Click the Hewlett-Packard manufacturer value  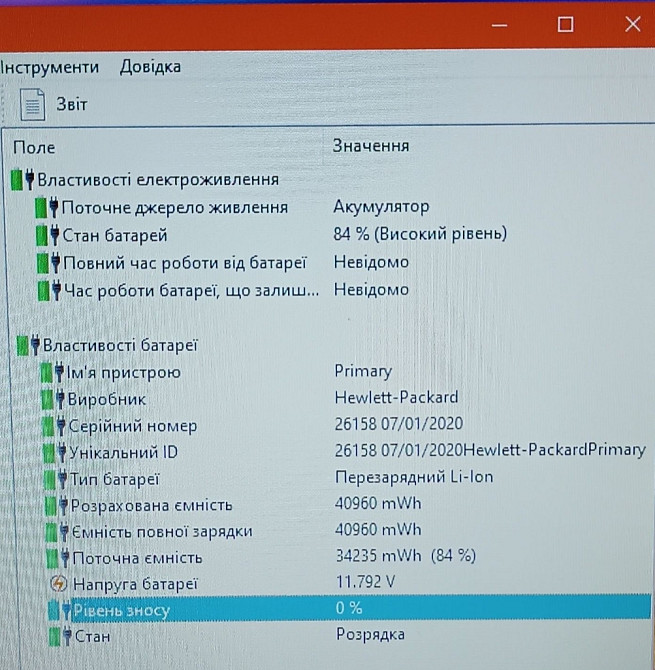coord(396,397)
